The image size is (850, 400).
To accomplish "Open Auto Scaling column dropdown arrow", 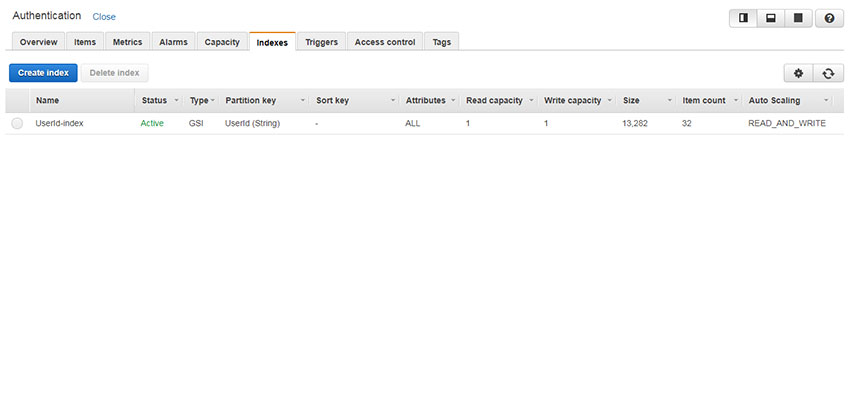I will 826,100.
